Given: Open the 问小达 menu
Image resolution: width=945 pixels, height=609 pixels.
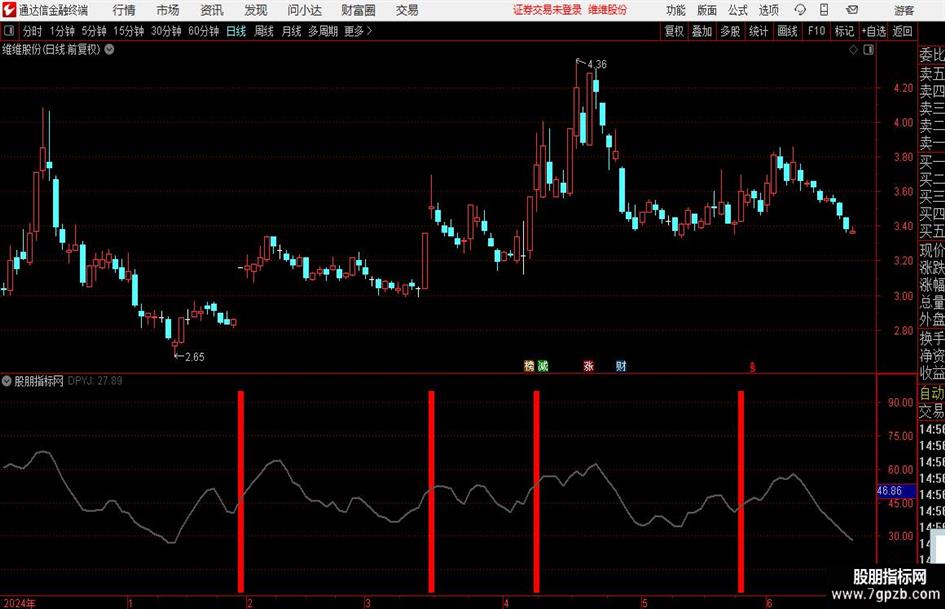Looking at the screenshot, I should pos(304,10).
